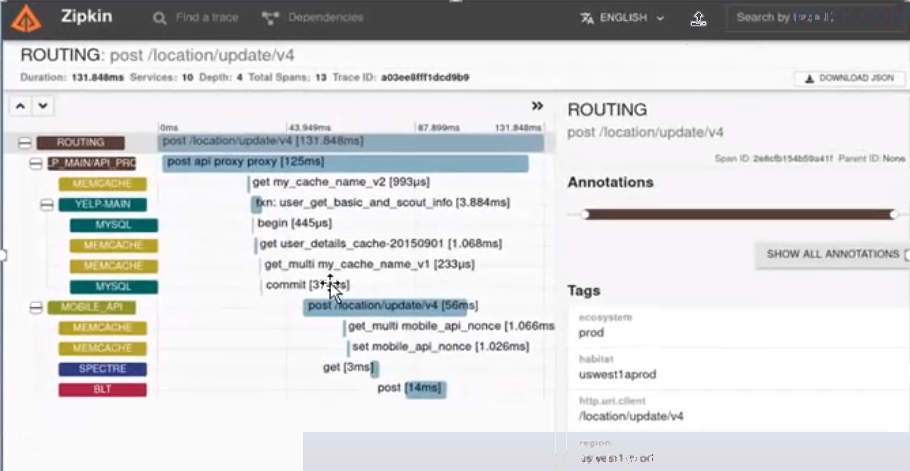This screenshot has height=471, width=910.
Task: Select the ROUTING service label
Action: (x=81, y=143)
